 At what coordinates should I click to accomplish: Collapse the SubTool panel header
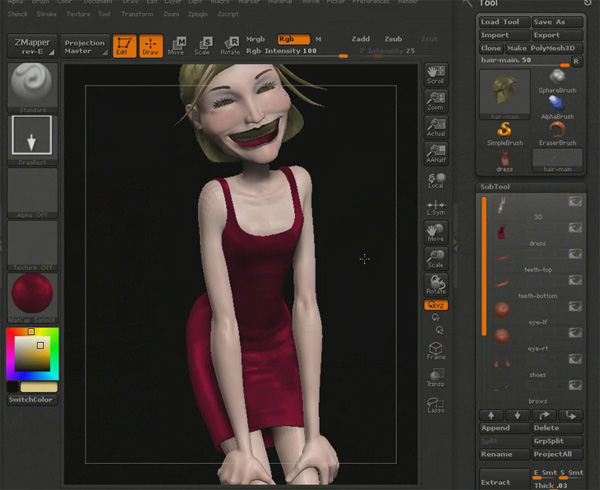pos(531,187)
